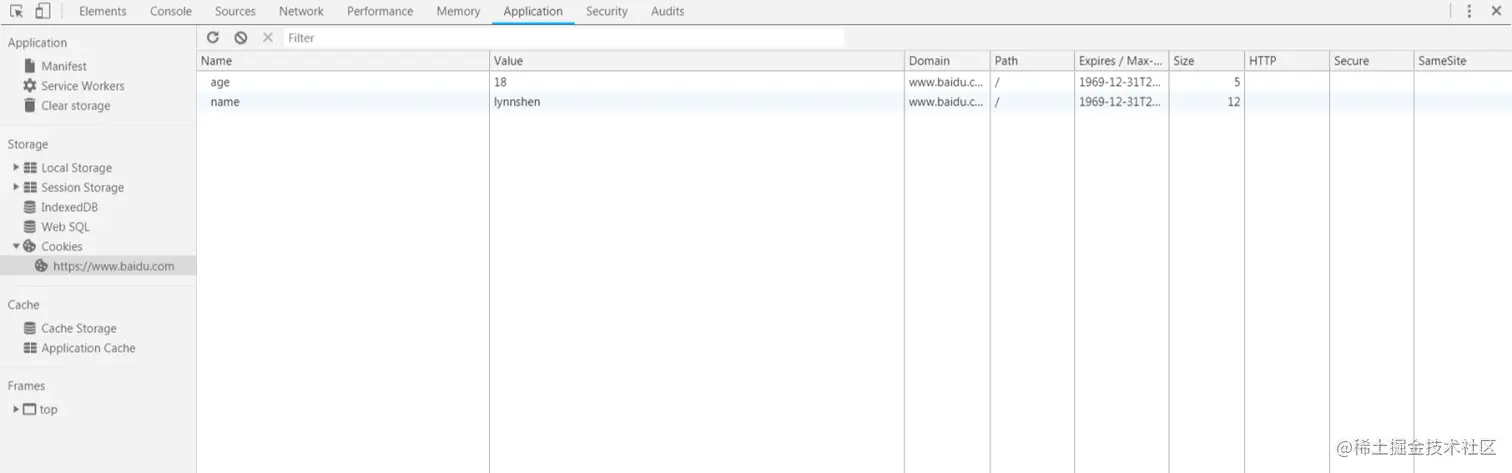Image resolution: width=1512 pixels, height=473 pixels.
Task: Click the value cell 18
Action: coord(697,82)
